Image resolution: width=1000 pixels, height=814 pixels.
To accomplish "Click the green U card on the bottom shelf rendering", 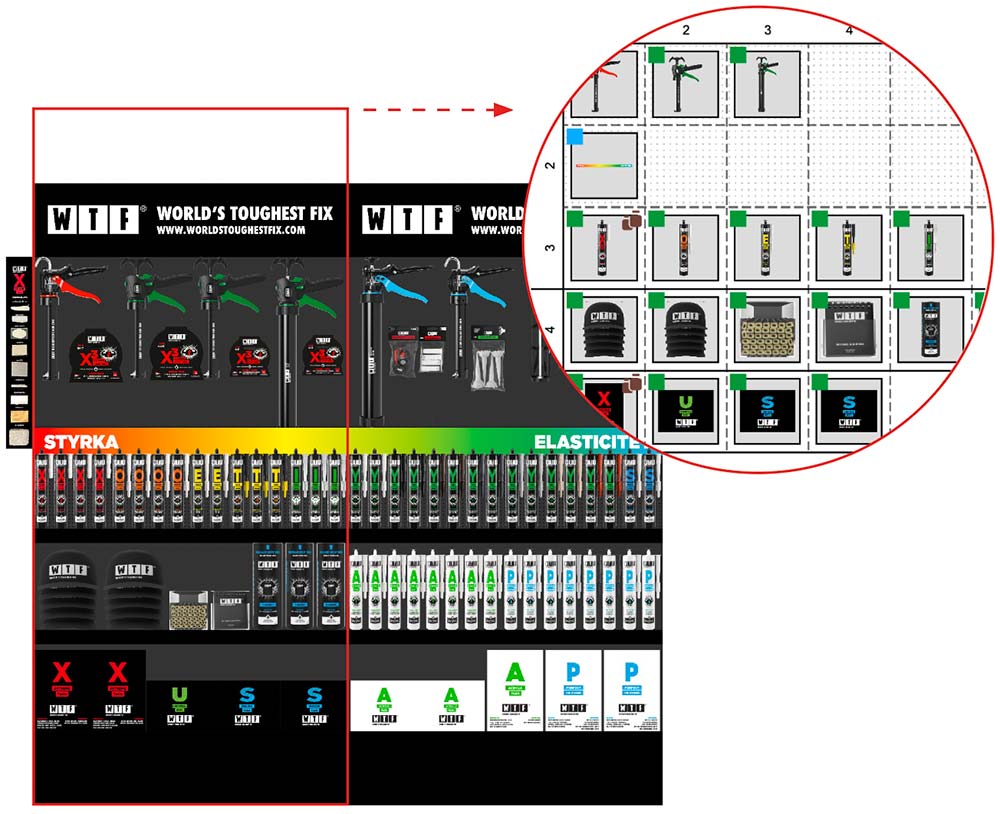I will (x=180, y=706).
